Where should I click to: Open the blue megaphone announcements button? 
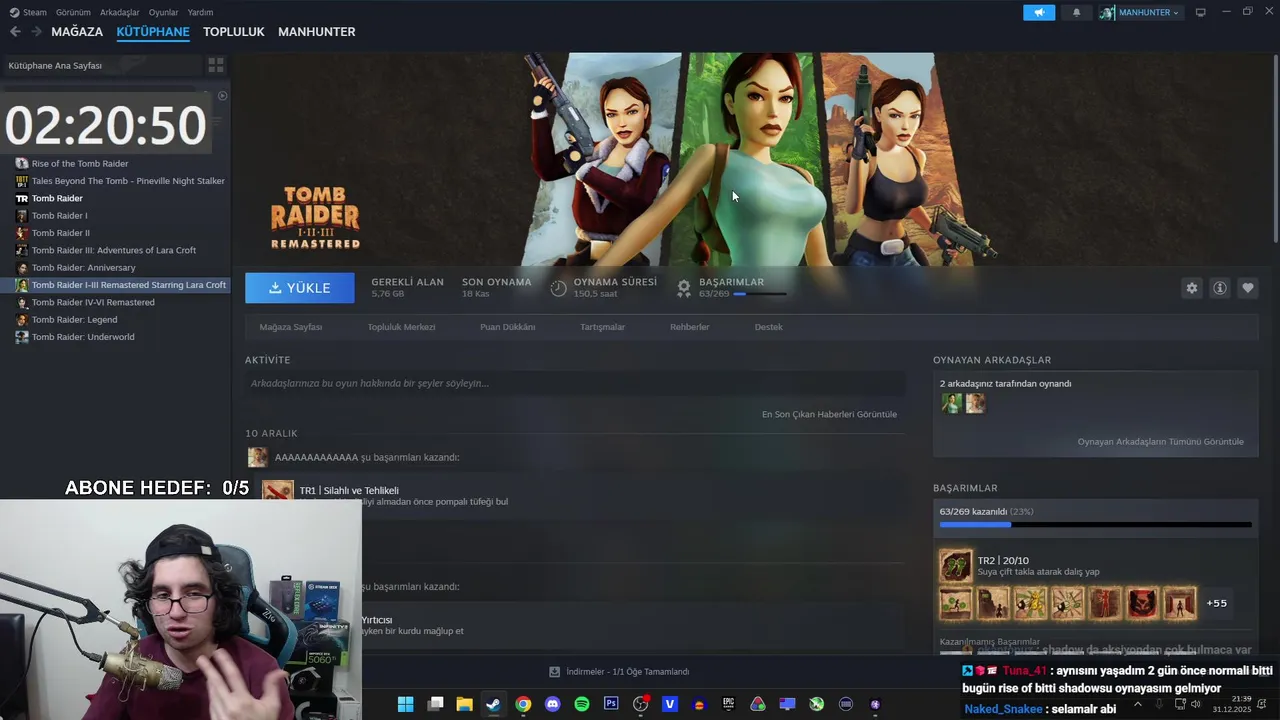click(x=1039, y=12)
